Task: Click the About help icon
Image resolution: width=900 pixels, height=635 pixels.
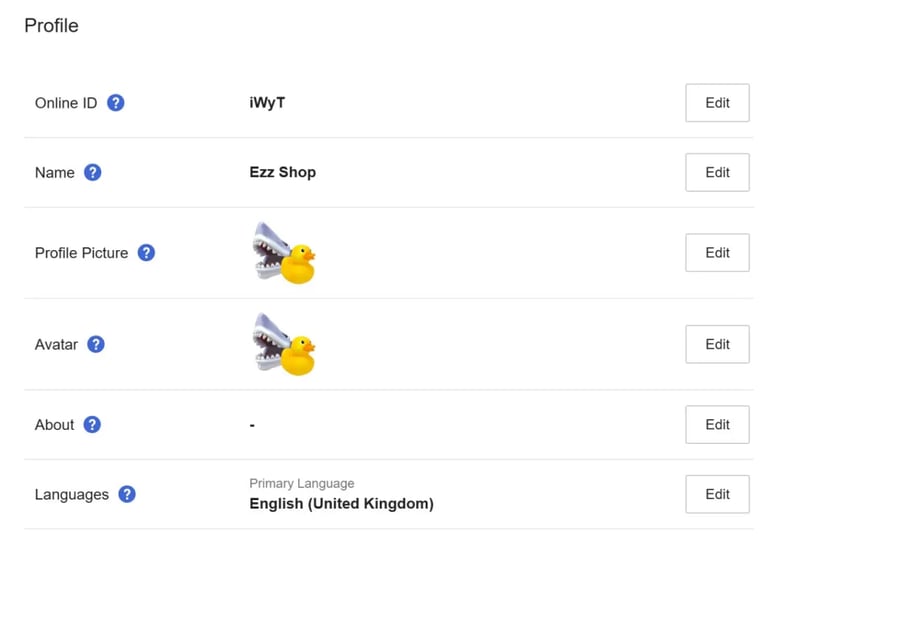Action: pyautogui.click(x=92, y=425)
